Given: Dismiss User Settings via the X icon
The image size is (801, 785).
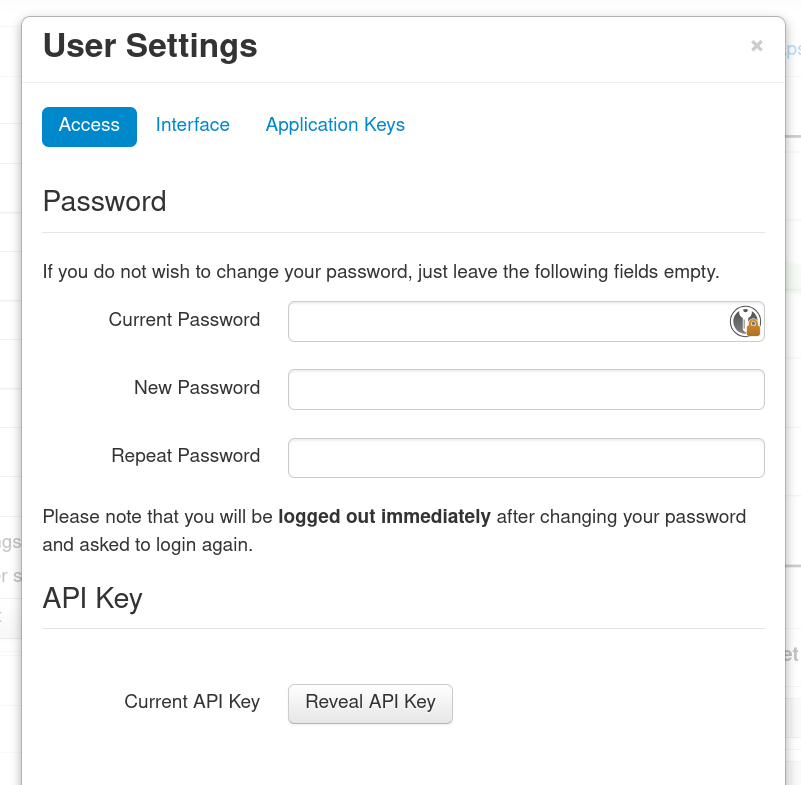Looking at the screenshot, I should [x=757, y=45].
